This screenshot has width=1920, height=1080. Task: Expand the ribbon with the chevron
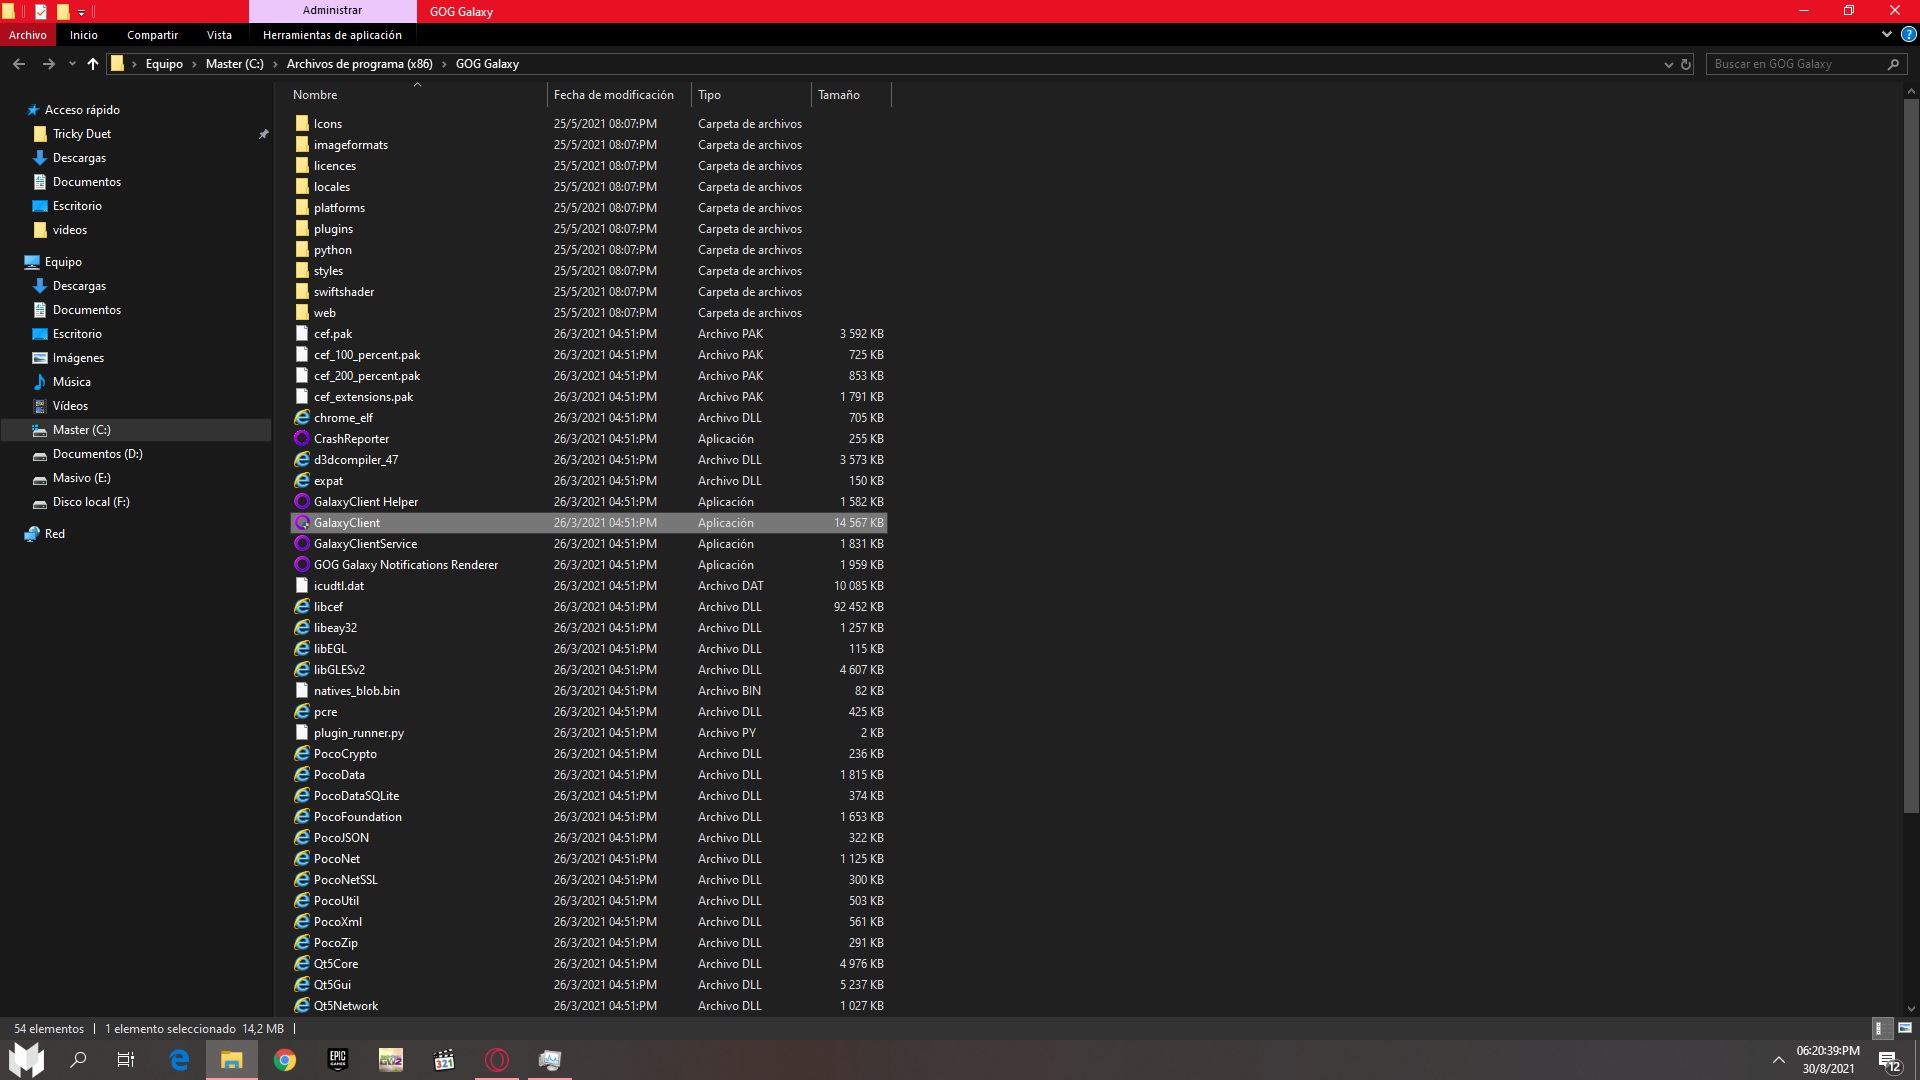[x=1887, y=34]
